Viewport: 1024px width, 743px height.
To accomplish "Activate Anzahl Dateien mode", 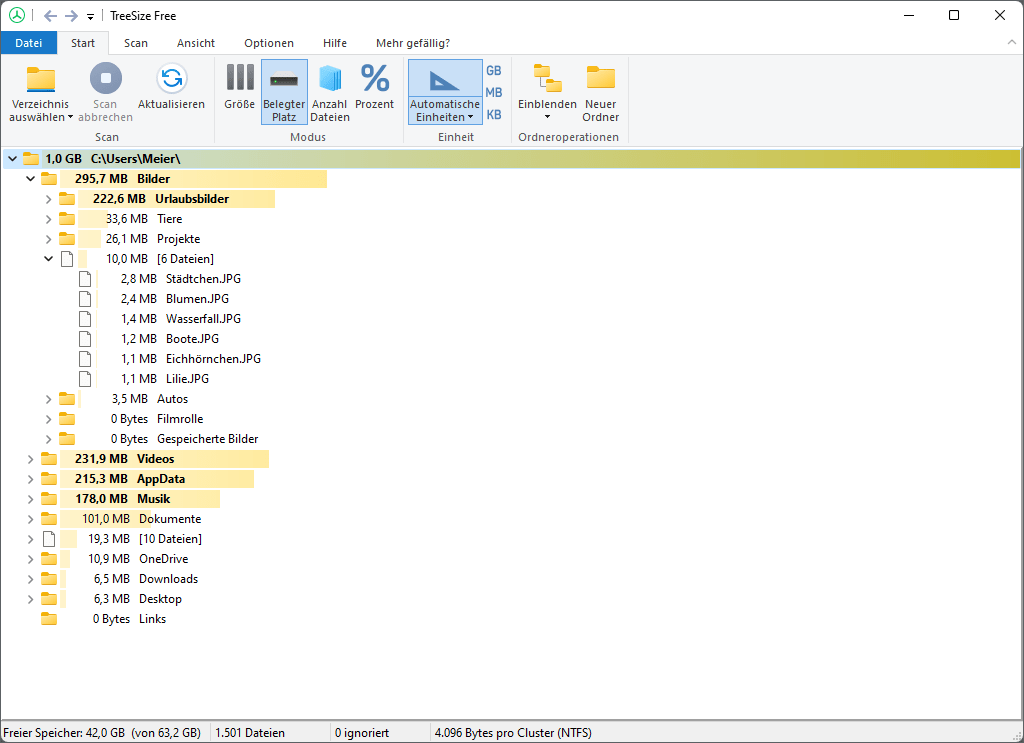I will tap(330, 90).
